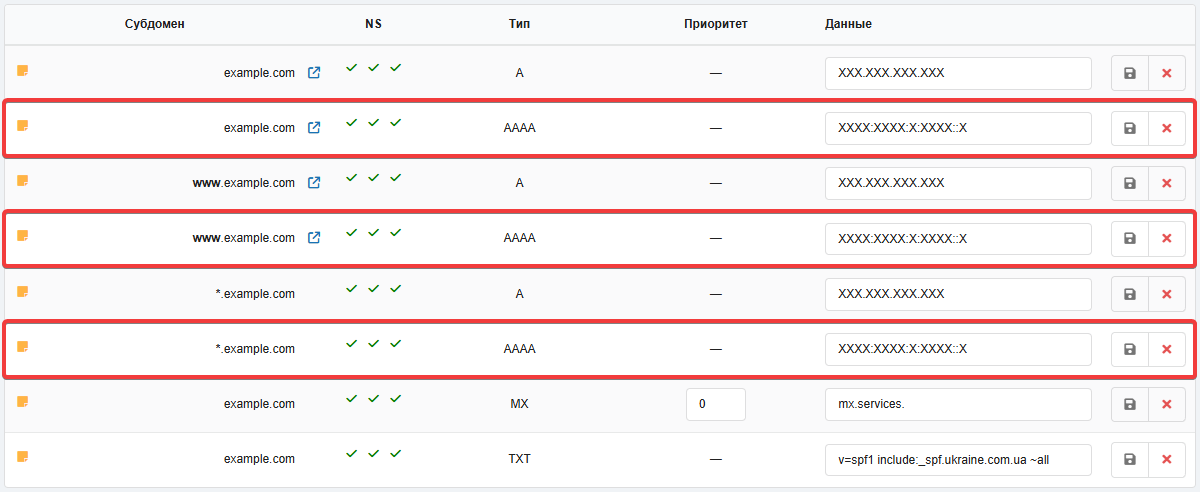1200x492 pixels.
Task: Edit IPv6 data field of *.example.com AAAA
Action: pos(958,349)
